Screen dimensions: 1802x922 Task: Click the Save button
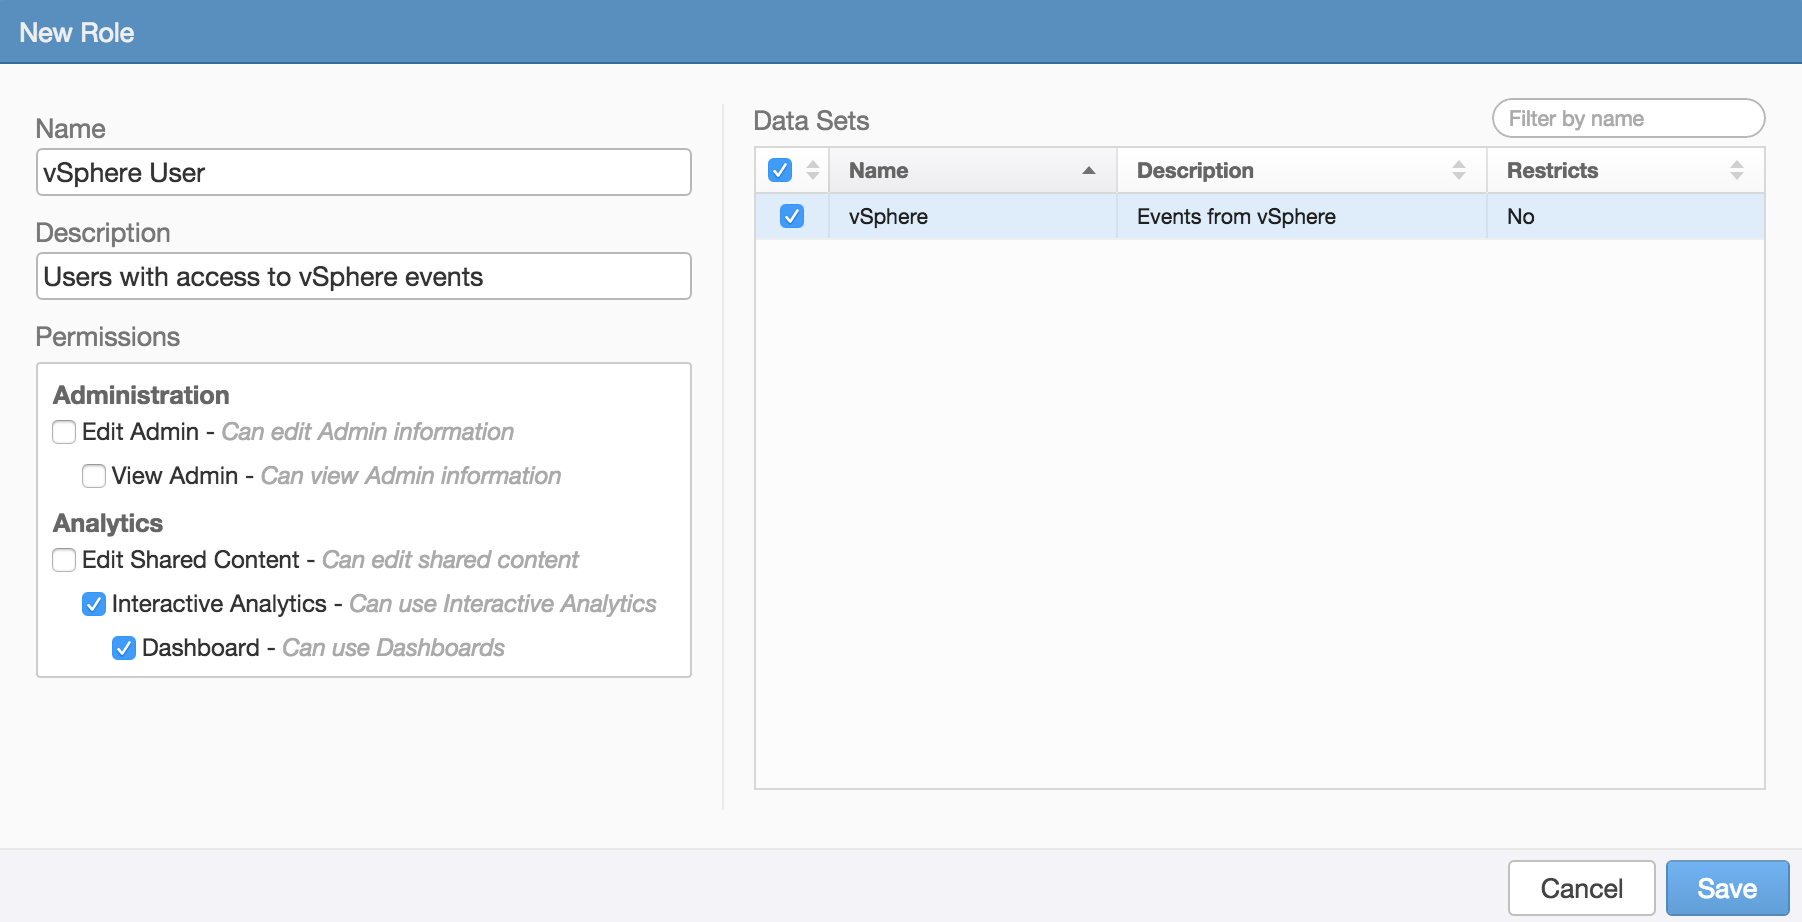pos(1727,887)
